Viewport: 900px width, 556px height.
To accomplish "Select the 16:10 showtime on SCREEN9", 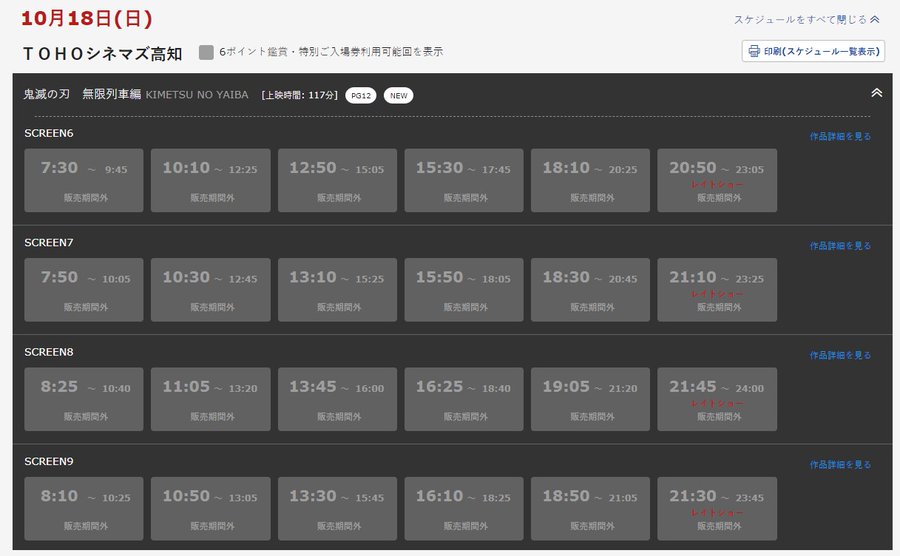I will click(464, 509).
